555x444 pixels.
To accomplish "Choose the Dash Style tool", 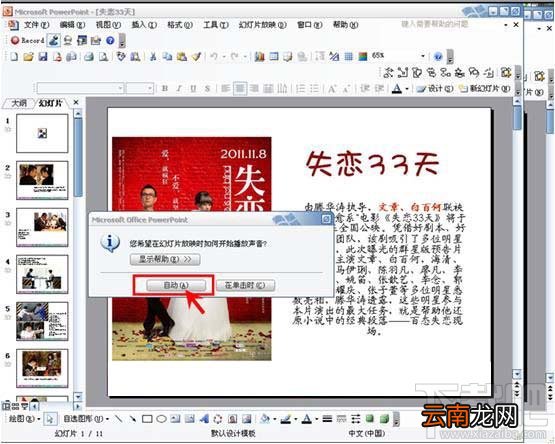I will (x=342, y=419).
